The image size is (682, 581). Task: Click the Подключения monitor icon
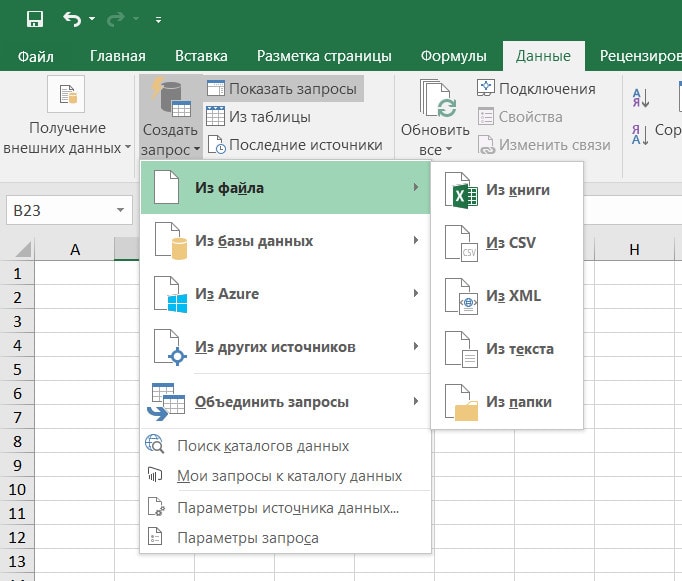(x=485, y=88)
